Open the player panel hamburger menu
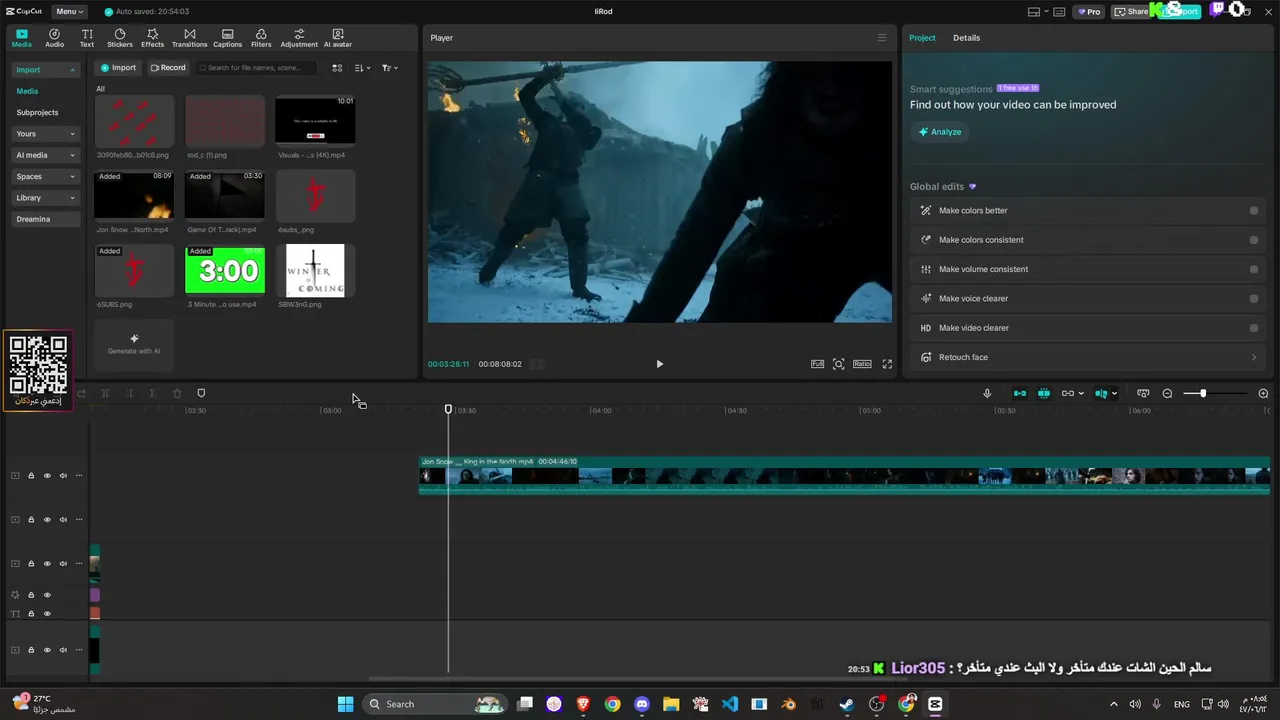 (x=881, y=38)
